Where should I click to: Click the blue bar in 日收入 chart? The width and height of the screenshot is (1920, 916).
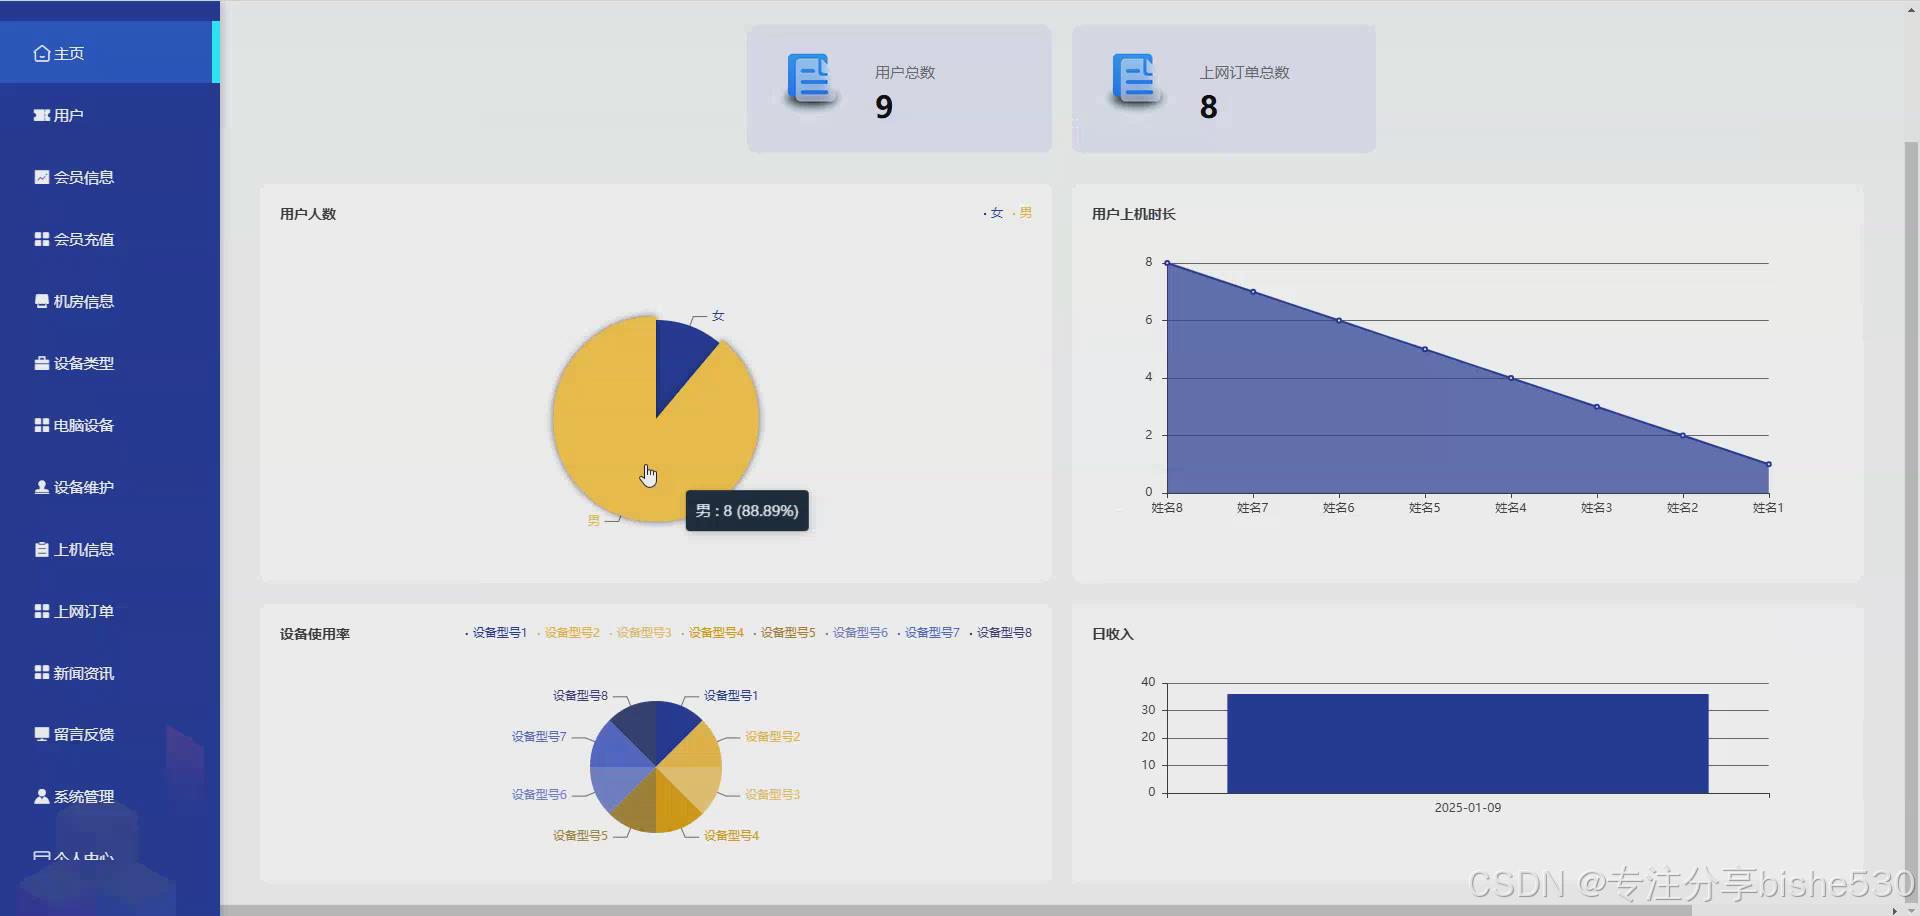pyautogui.click(x=1468, y=744)
